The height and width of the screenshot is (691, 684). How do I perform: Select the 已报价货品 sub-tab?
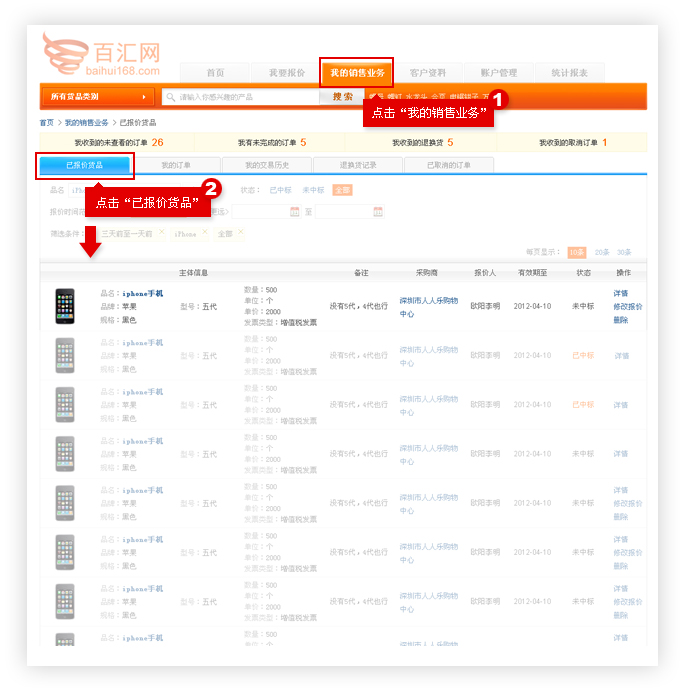click(84, 165)
